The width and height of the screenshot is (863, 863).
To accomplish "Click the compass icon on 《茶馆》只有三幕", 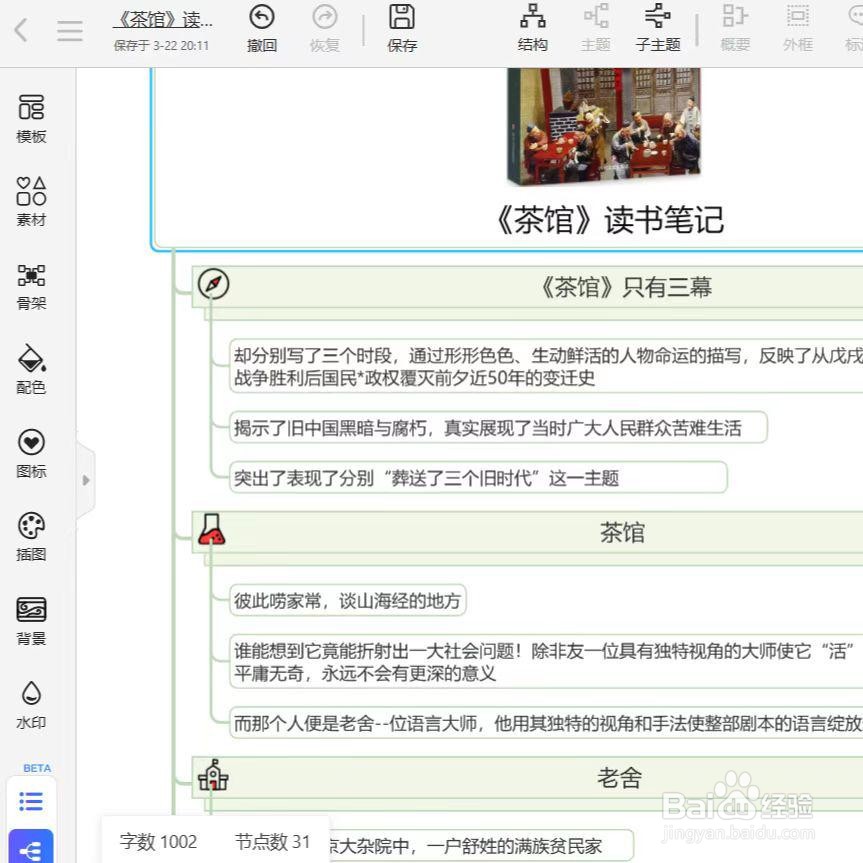I will tap(214, 284).
